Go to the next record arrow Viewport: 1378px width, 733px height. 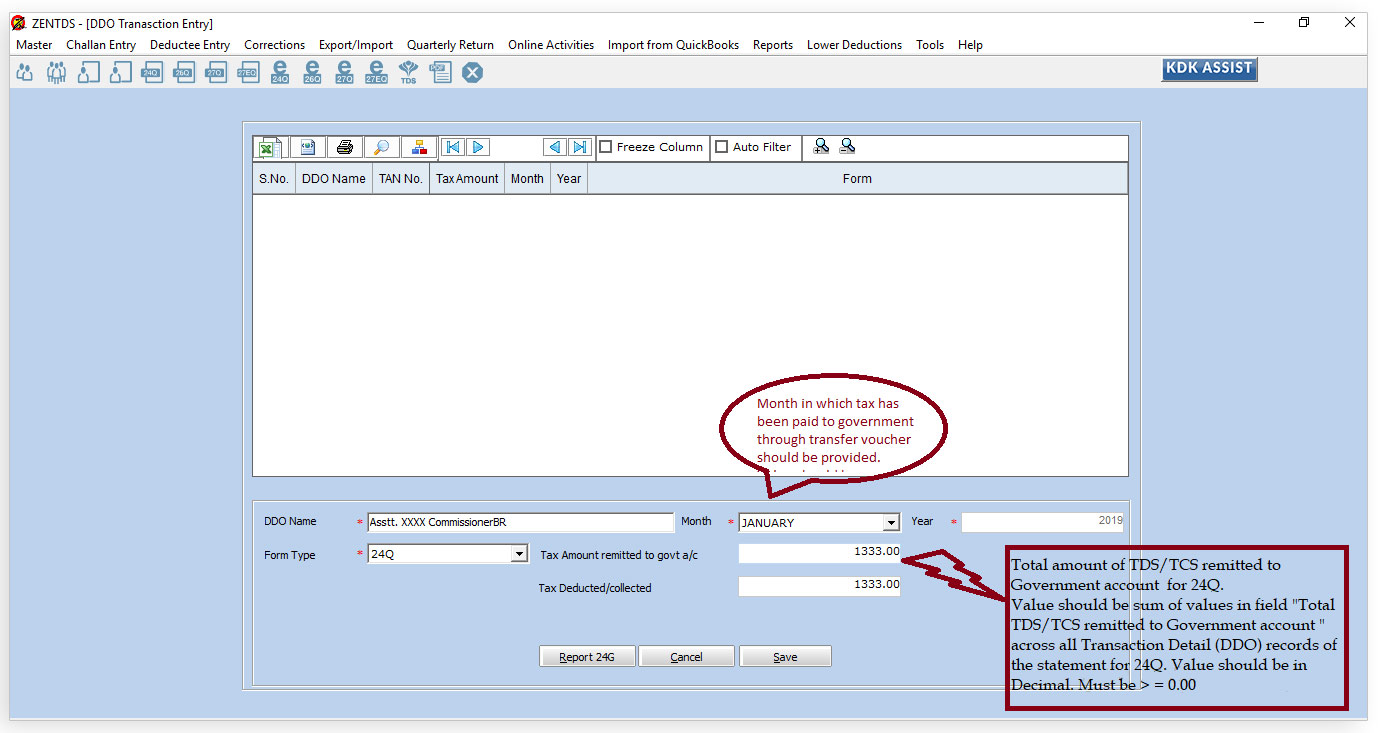point(478,147)
